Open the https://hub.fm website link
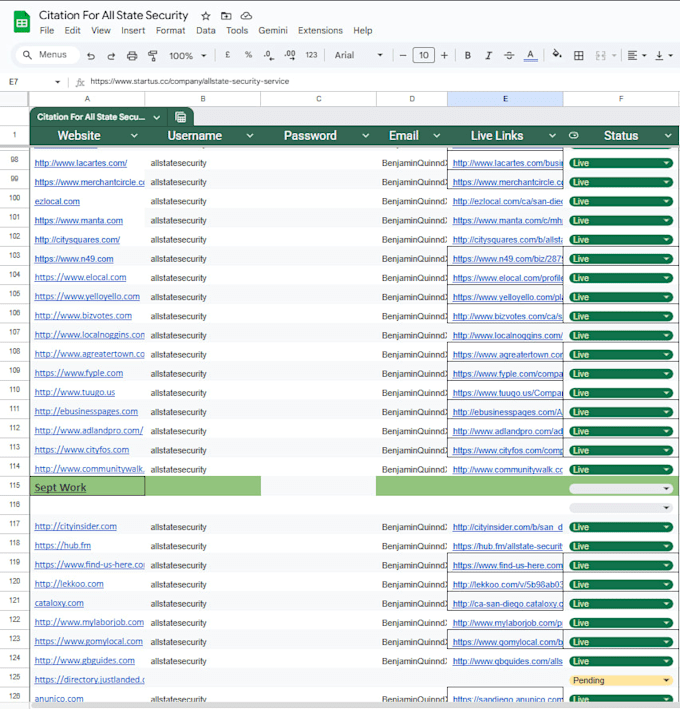The image size is (680, 709). tap(62, 545)
